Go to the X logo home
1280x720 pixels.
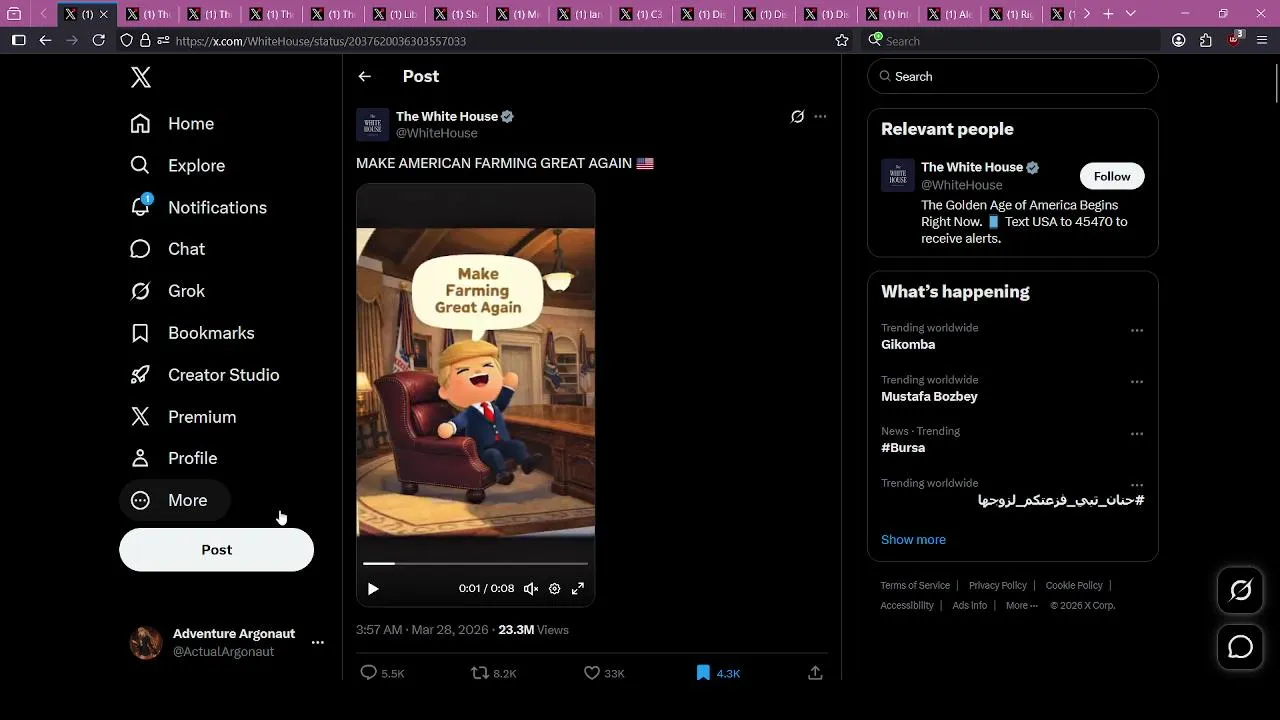click(x=141, y=77)
